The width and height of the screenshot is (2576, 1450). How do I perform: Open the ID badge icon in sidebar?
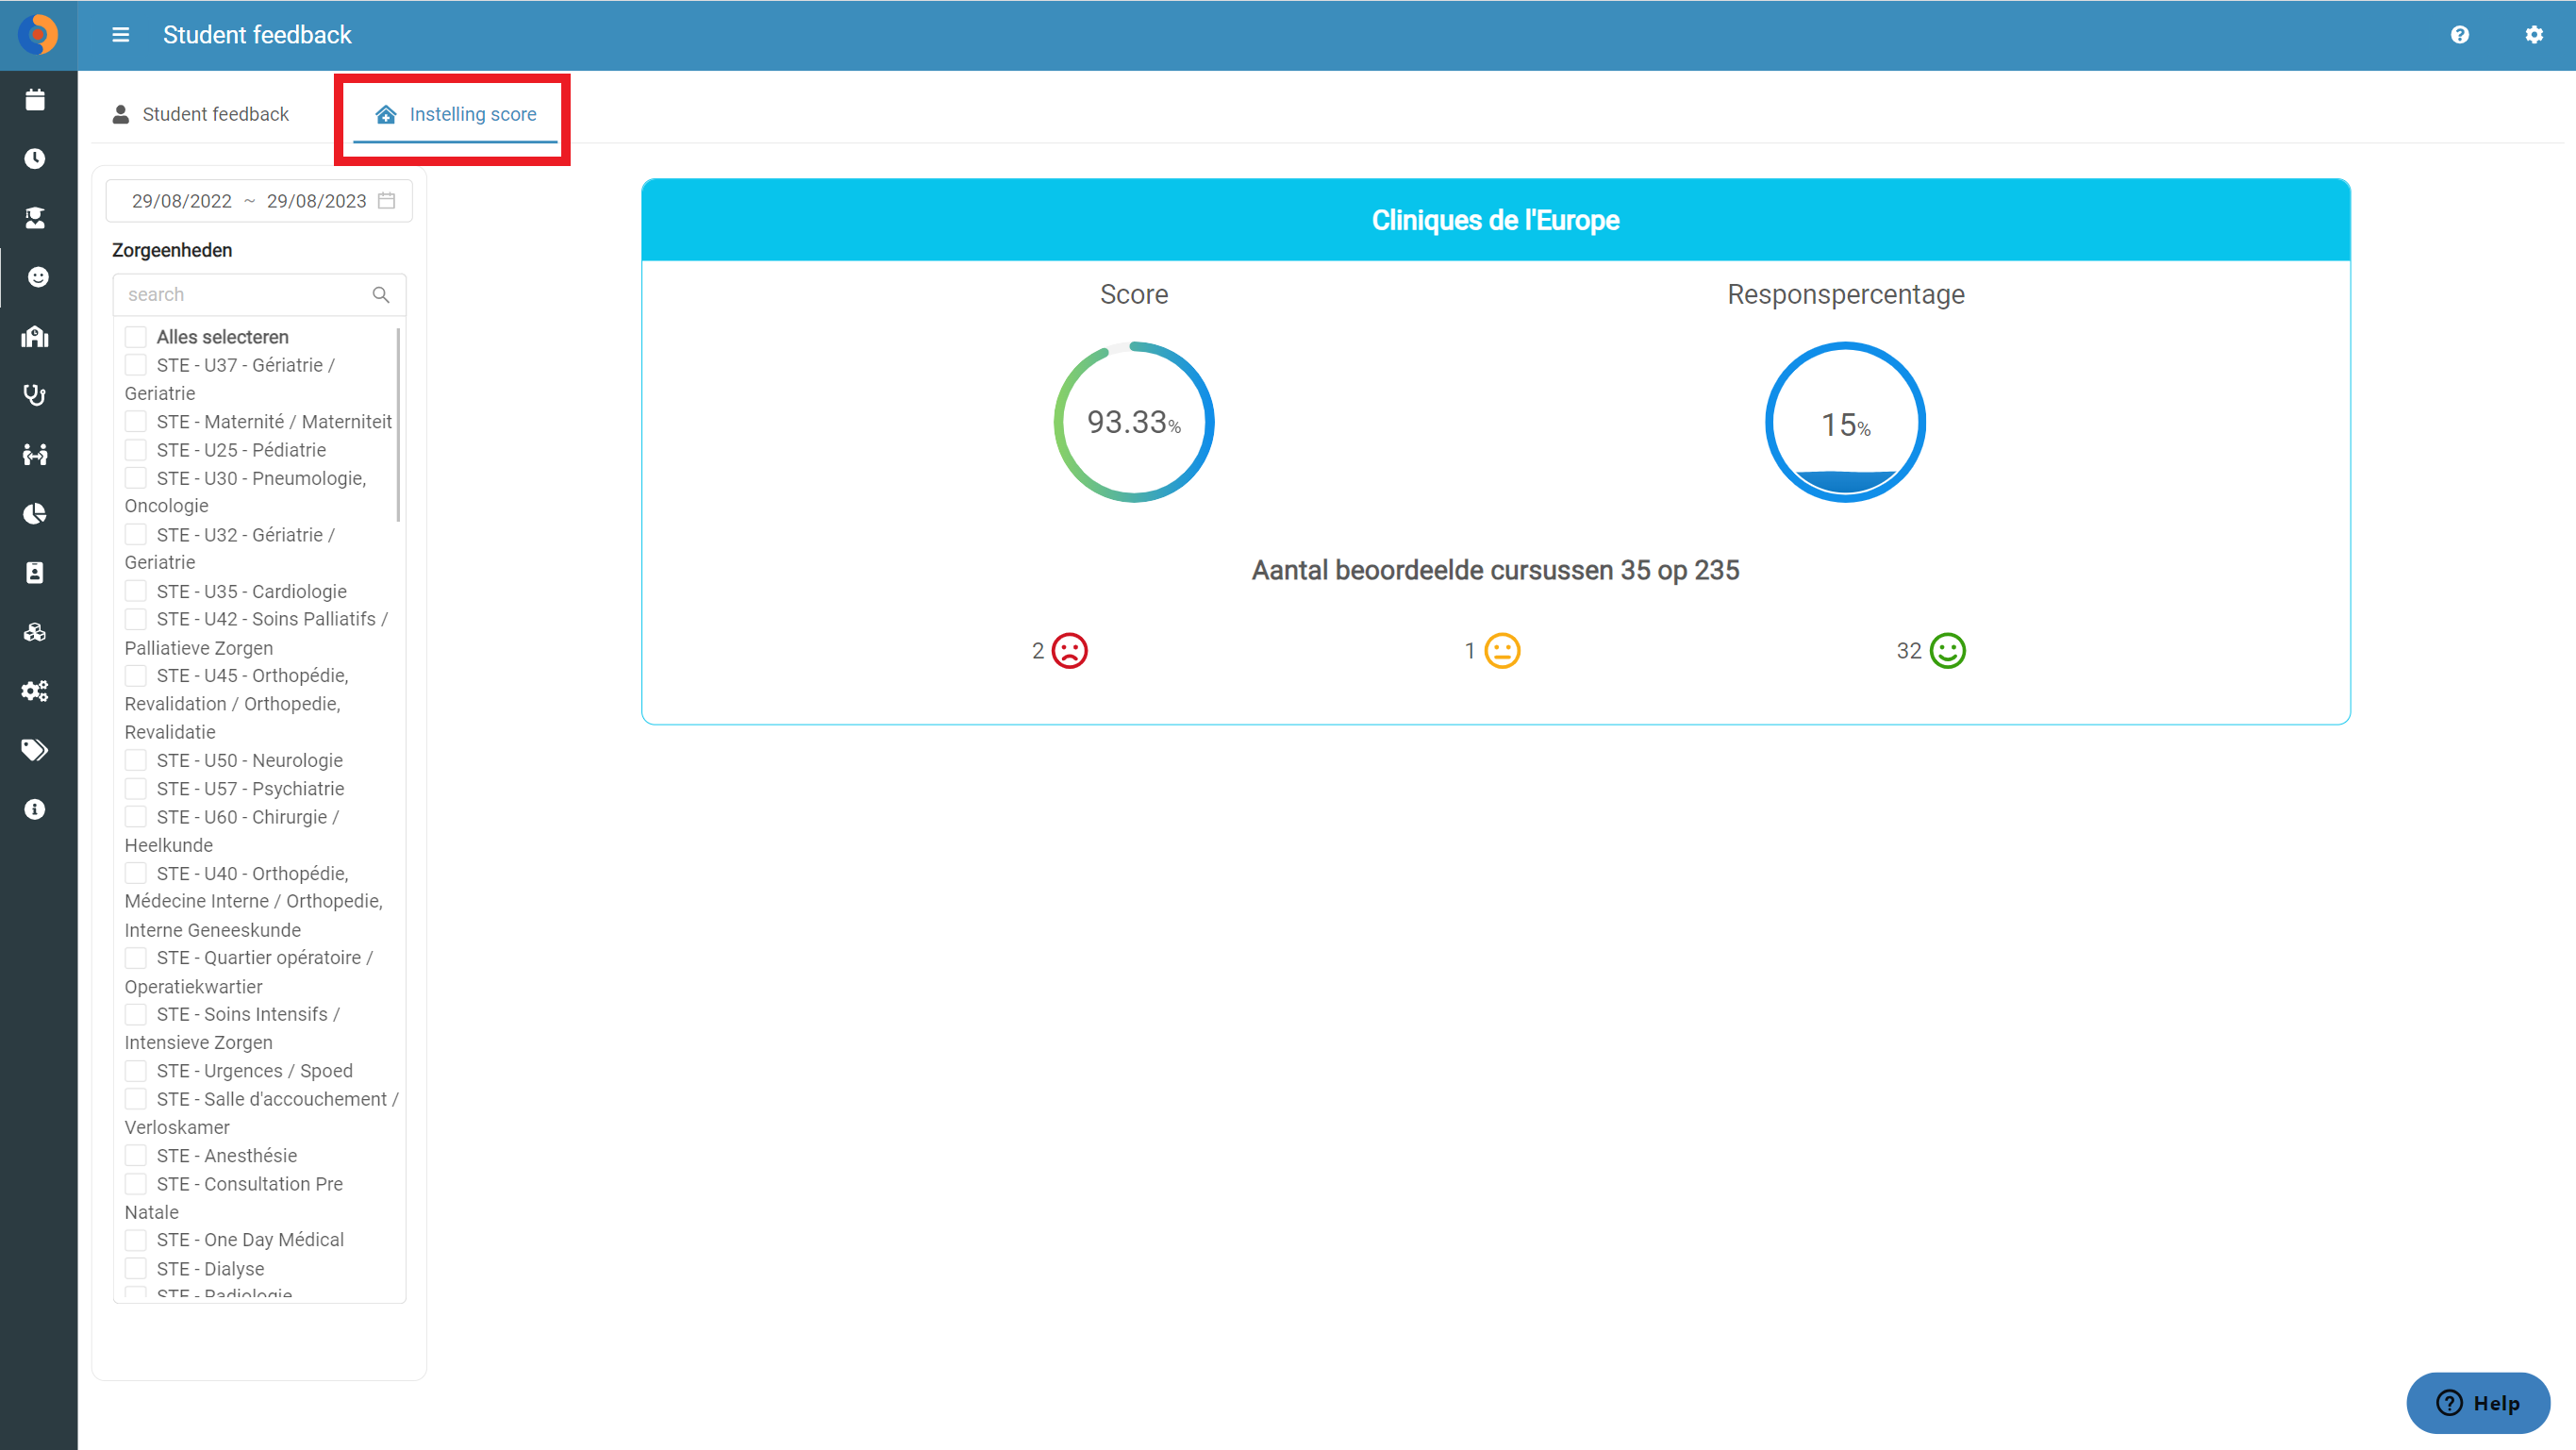[x=35, y=572]
